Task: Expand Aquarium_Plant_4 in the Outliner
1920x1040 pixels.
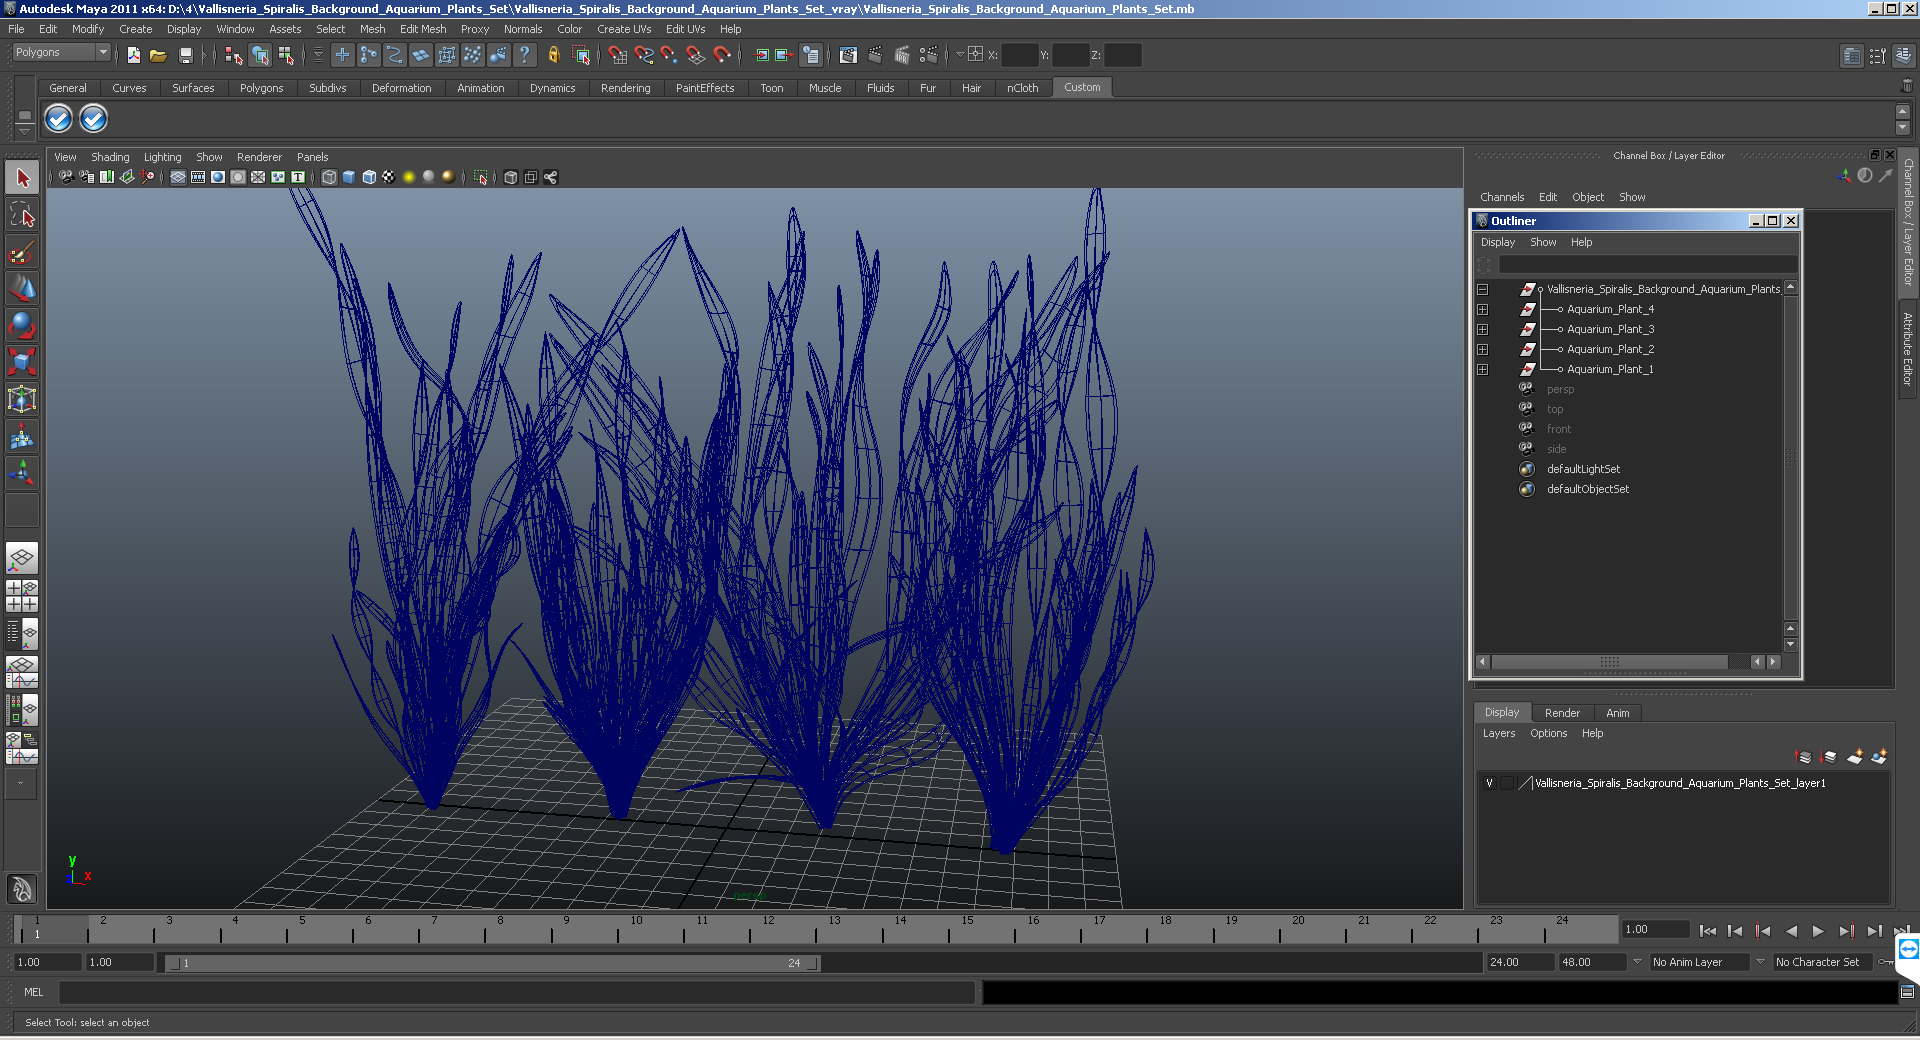Action: point(1483,309)
